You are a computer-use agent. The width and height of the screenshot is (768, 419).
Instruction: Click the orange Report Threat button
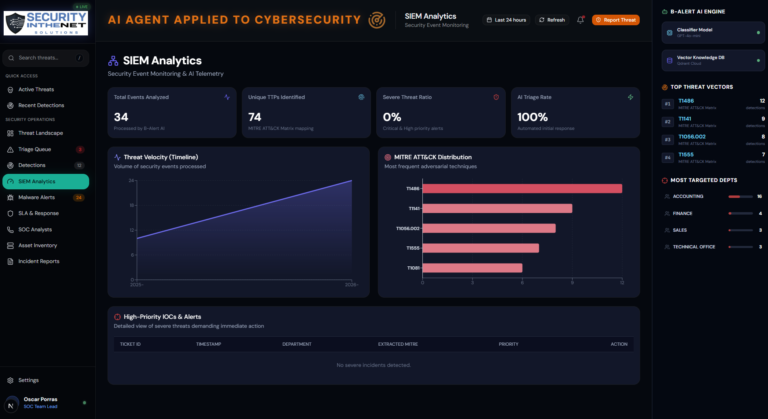[616, 20]
